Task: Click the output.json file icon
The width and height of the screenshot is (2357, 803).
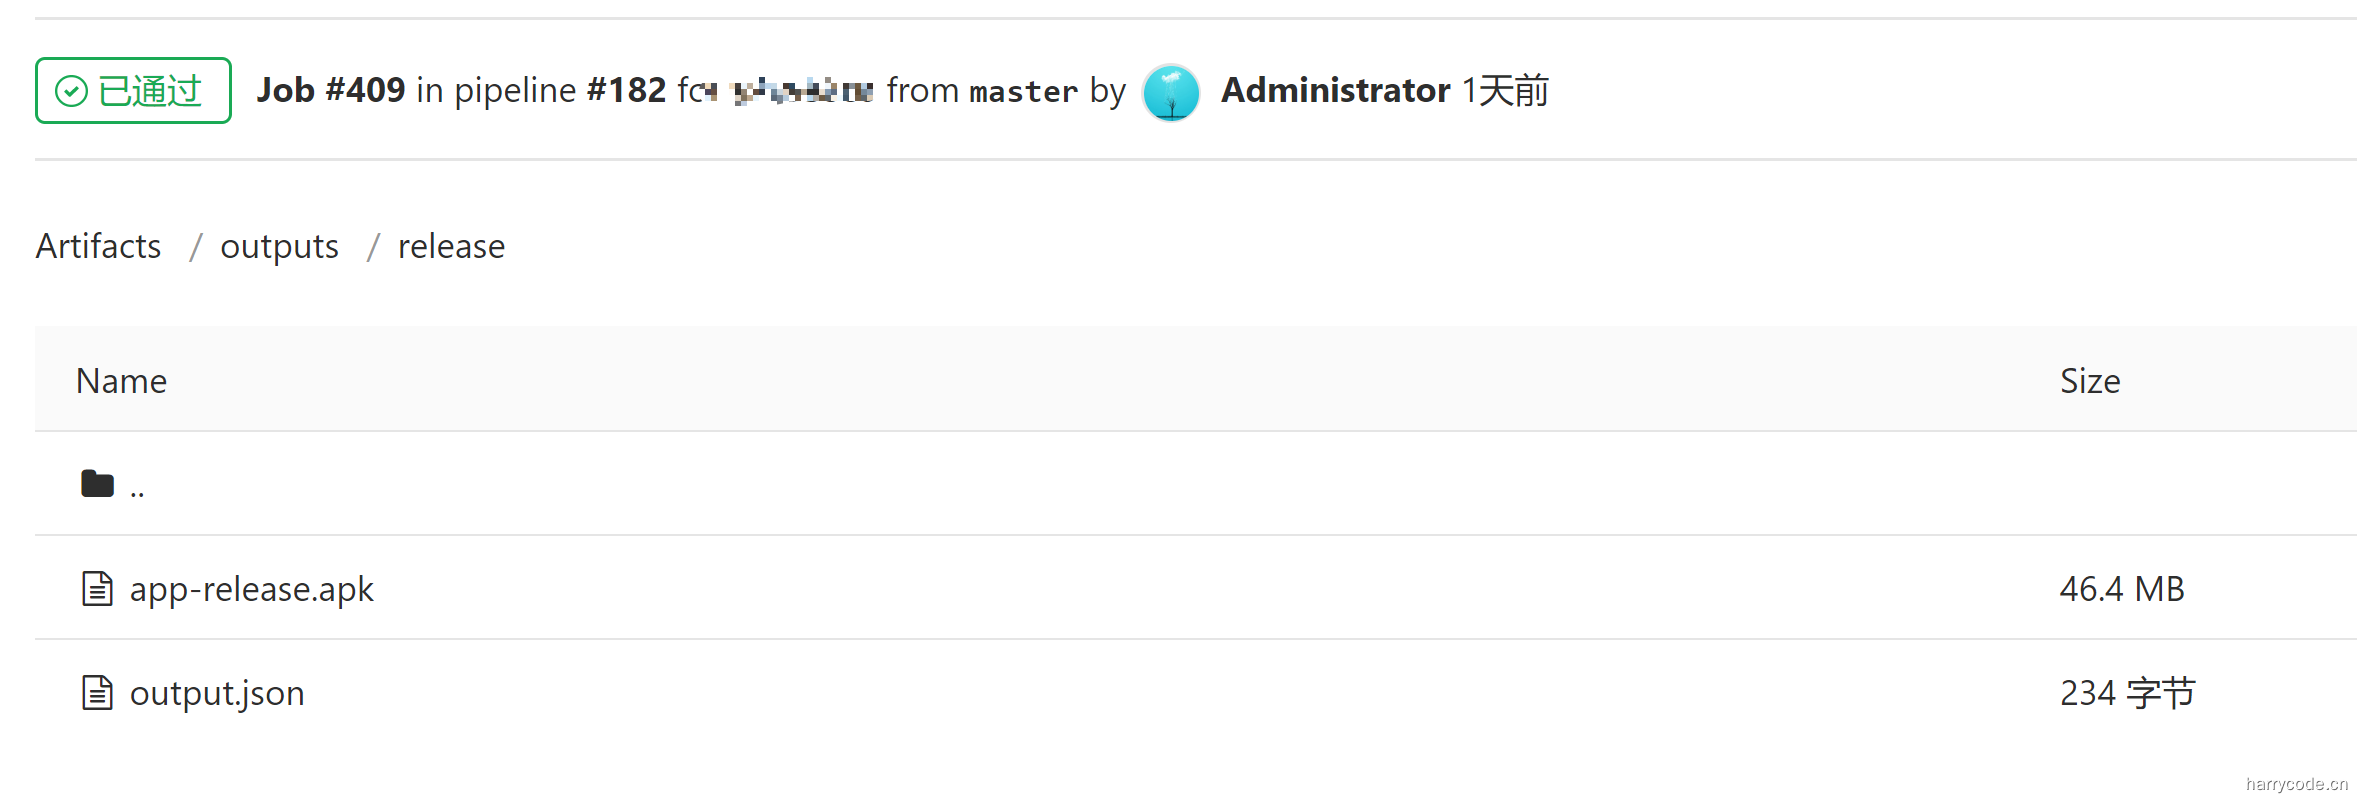Action: (97, 692)
